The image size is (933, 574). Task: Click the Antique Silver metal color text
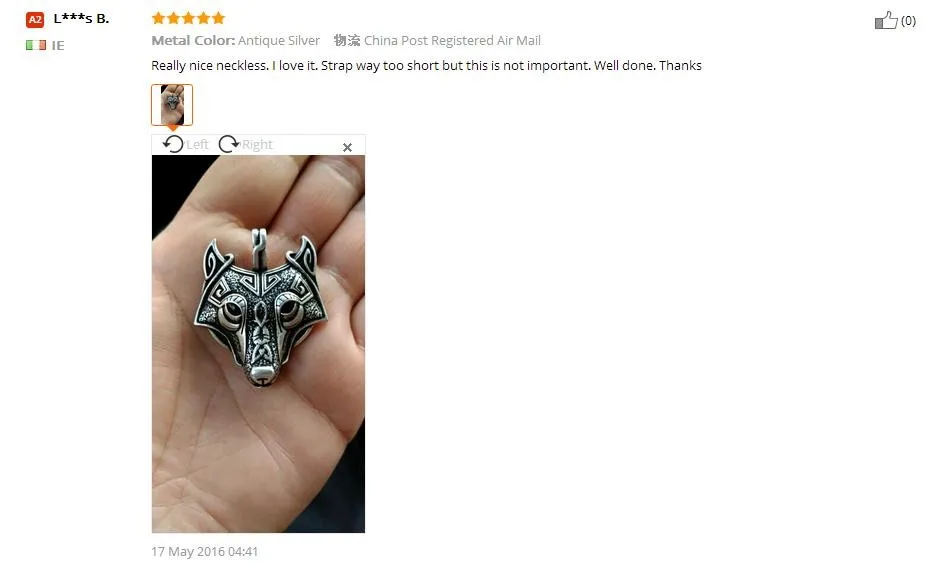click(x=278, y=40)
